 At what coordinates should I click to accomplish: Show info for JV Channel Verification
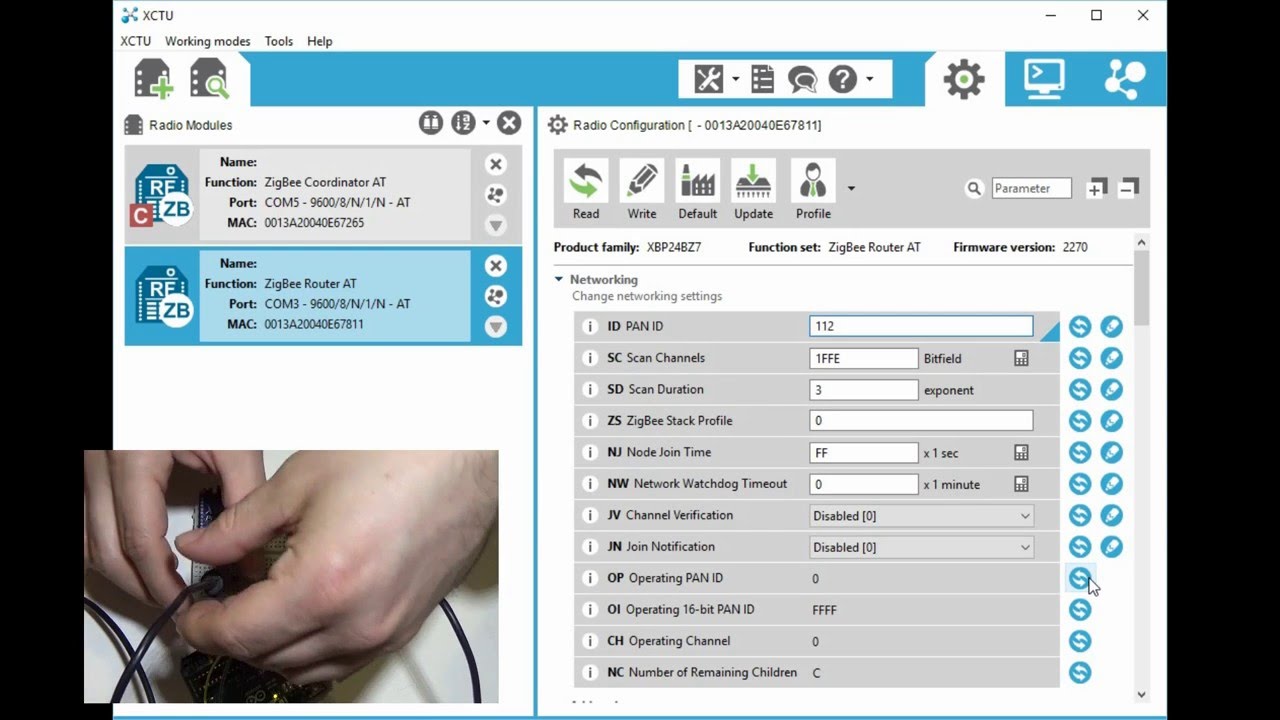590,515
